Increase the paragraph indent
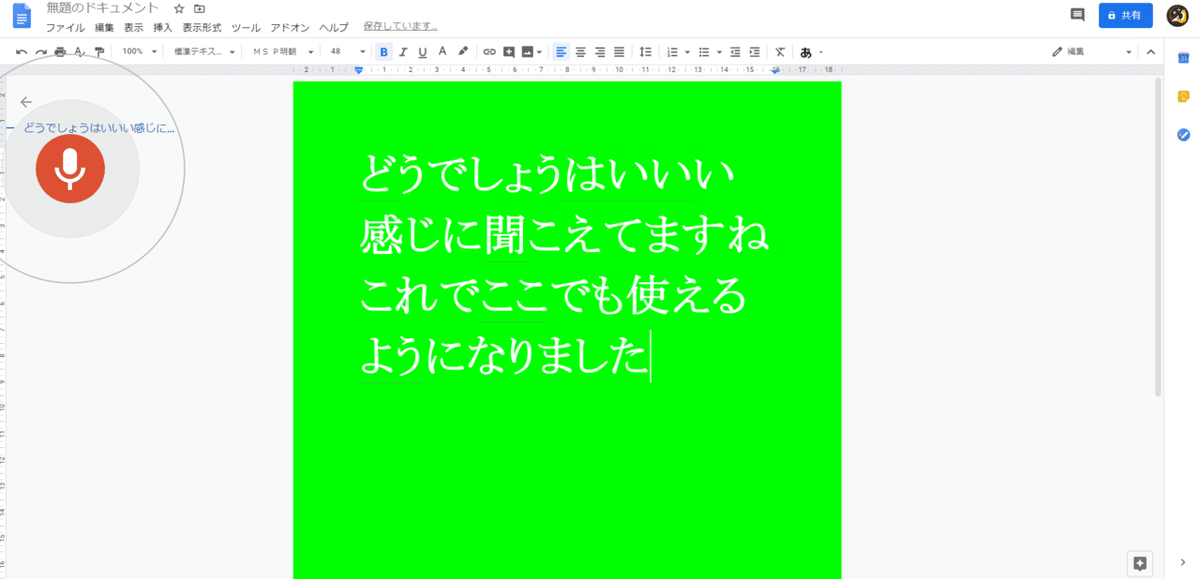Image resolution: width=1200 pixels, height=579 pixels. [754, 51]
